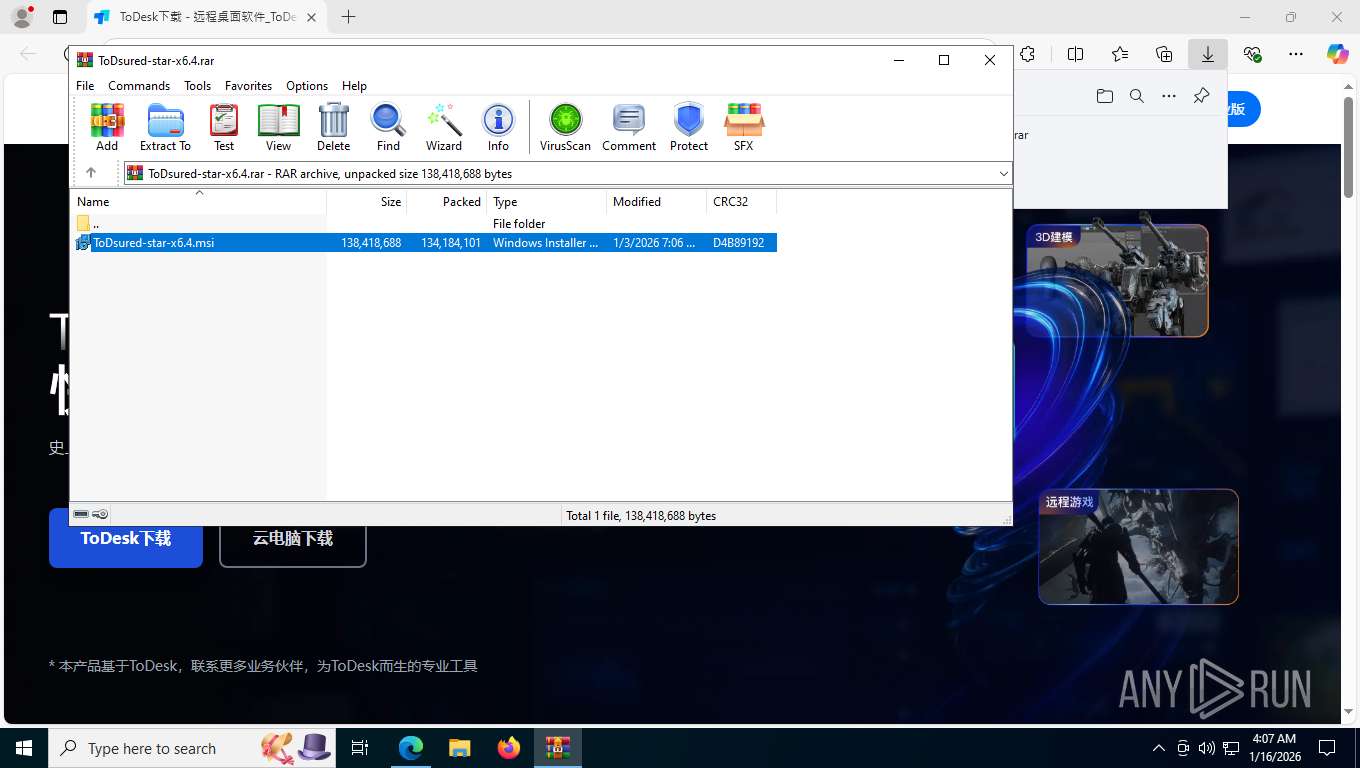Open the Find magnifier tool

[388, 127]
